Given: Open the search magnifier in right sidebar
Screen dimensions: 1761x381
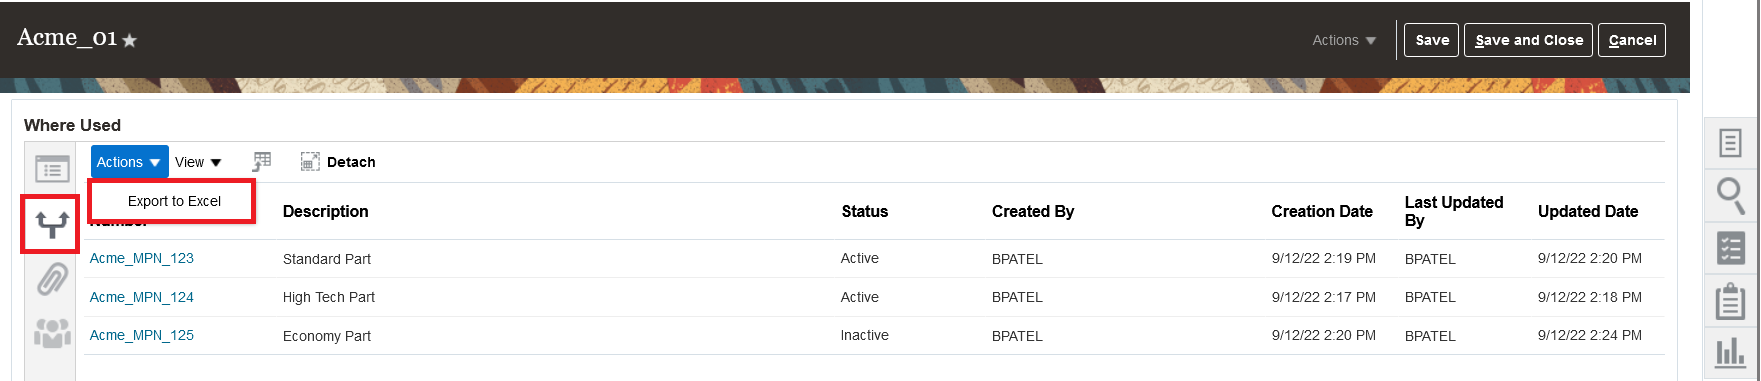Looking at the screenshot, I should 1730,195.
